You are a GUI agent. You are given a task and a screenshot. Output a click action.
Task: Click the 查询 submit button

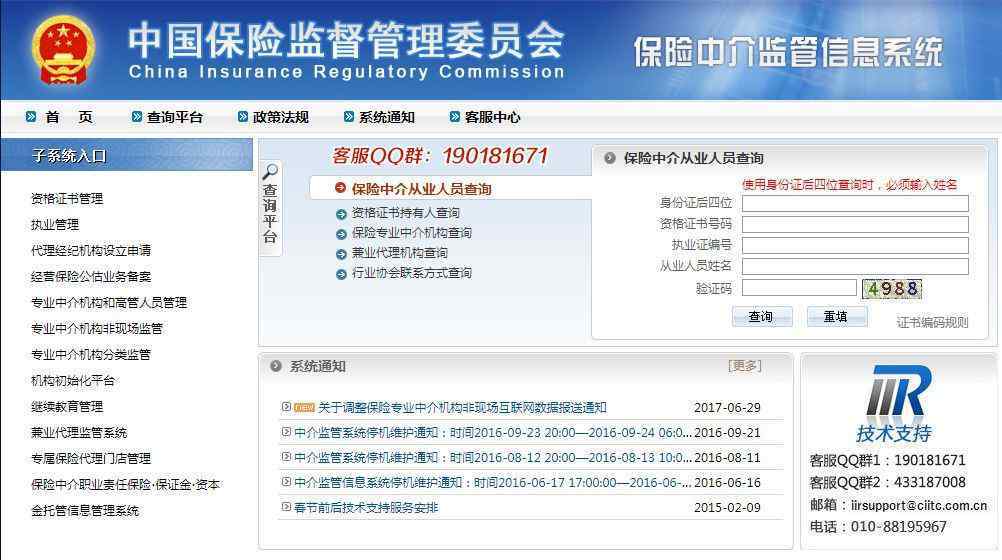(x=762, y=316)
